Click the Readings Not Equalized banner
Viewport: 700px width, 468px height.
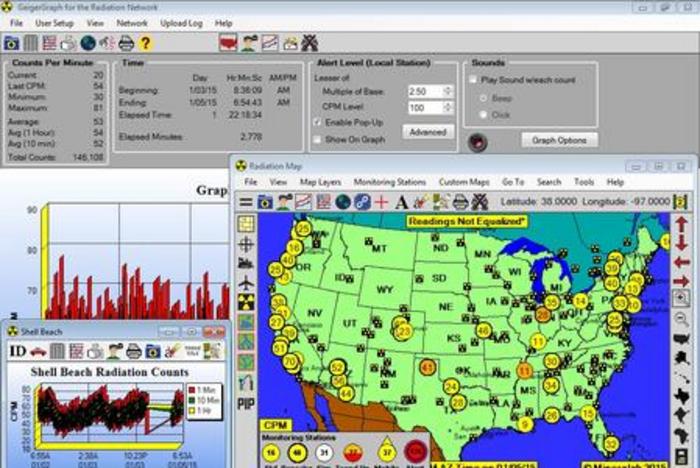[x=467, y=221]
